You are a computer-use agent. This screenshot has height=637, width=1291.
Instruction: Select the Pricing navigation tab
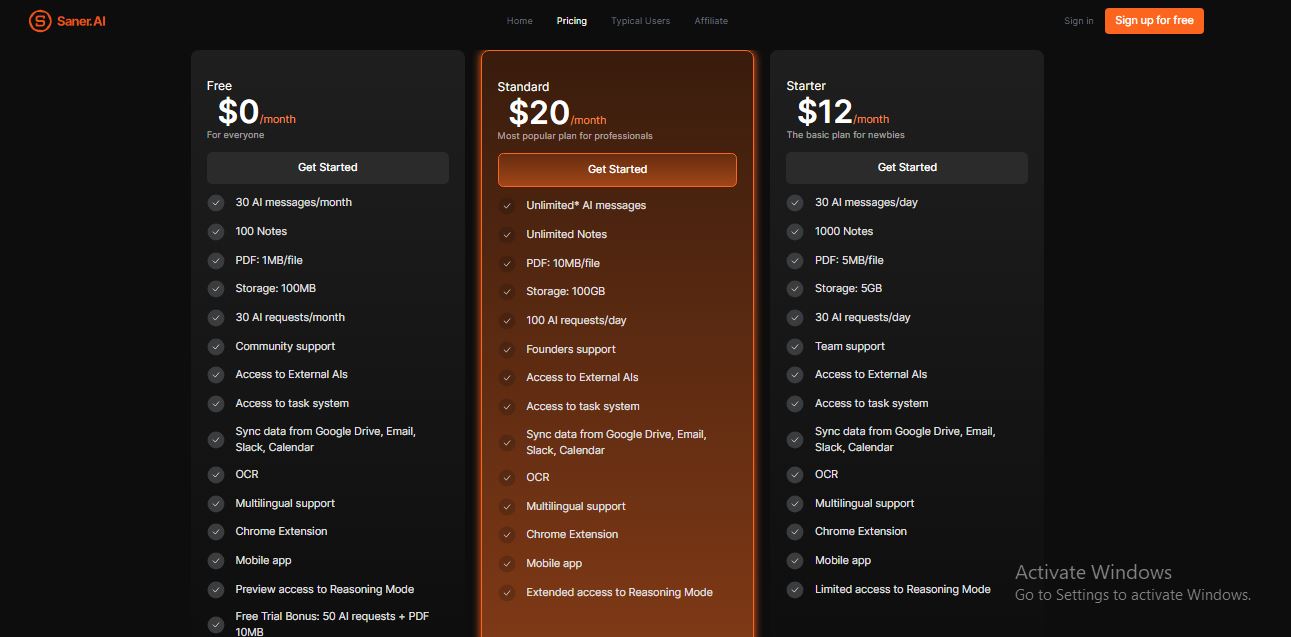572,21
